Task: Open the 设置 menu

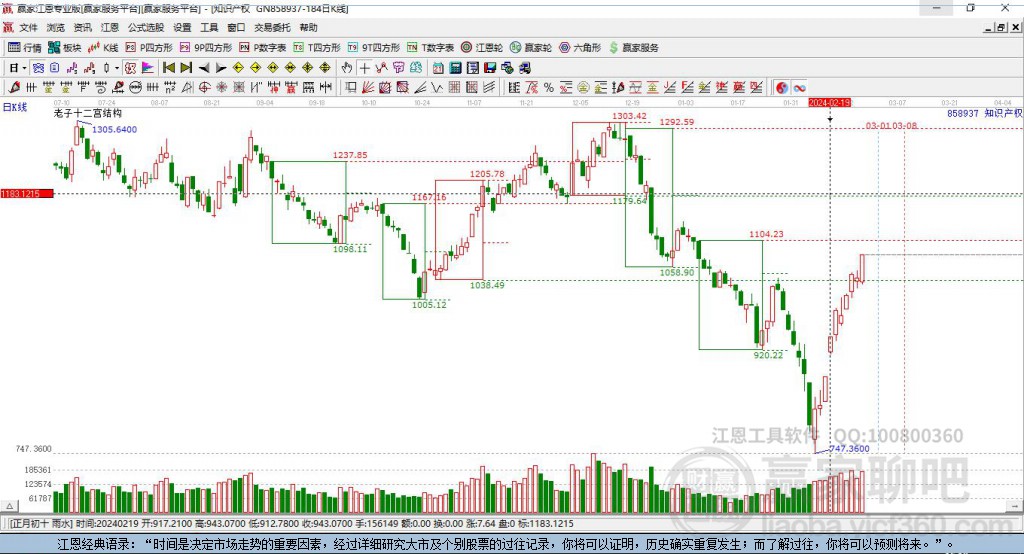Action: point(182,27)
